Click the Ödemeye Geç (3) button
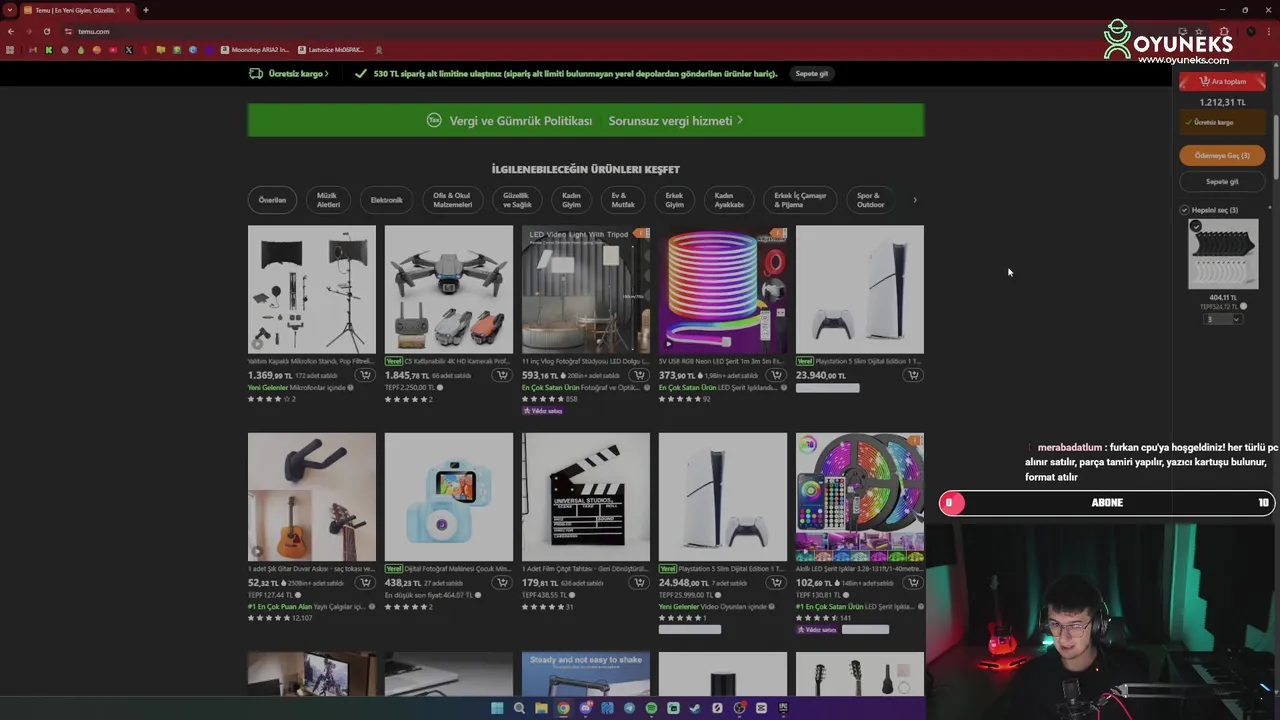Screen dimensions: 1280x720 pos(1222,155)
